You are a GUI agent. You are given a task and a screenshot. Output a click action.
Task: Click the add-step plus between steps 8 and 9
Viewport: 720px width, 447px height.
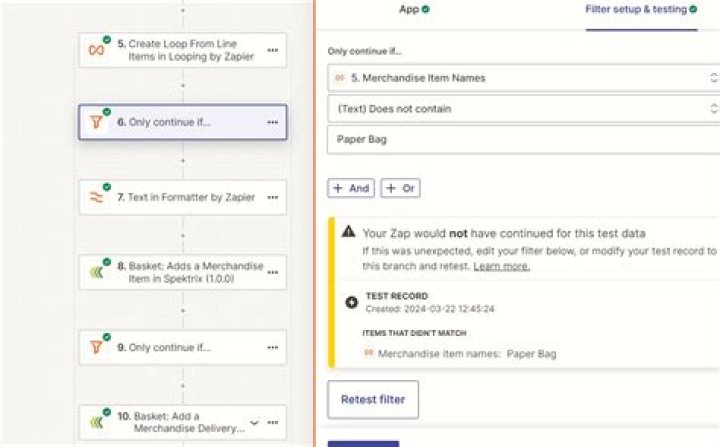[183, 311]
